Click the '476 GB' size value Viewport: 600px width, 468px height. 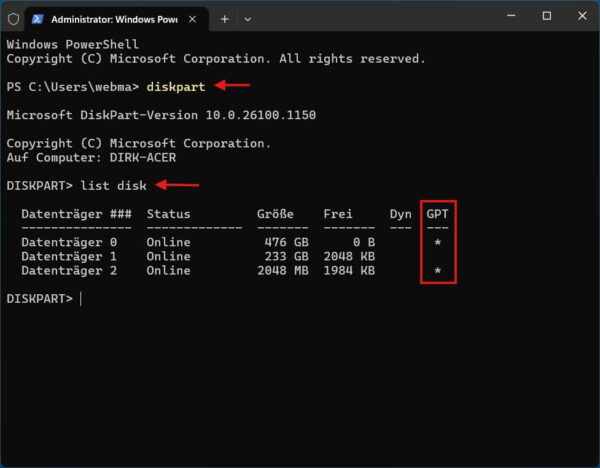coord(287,242)
